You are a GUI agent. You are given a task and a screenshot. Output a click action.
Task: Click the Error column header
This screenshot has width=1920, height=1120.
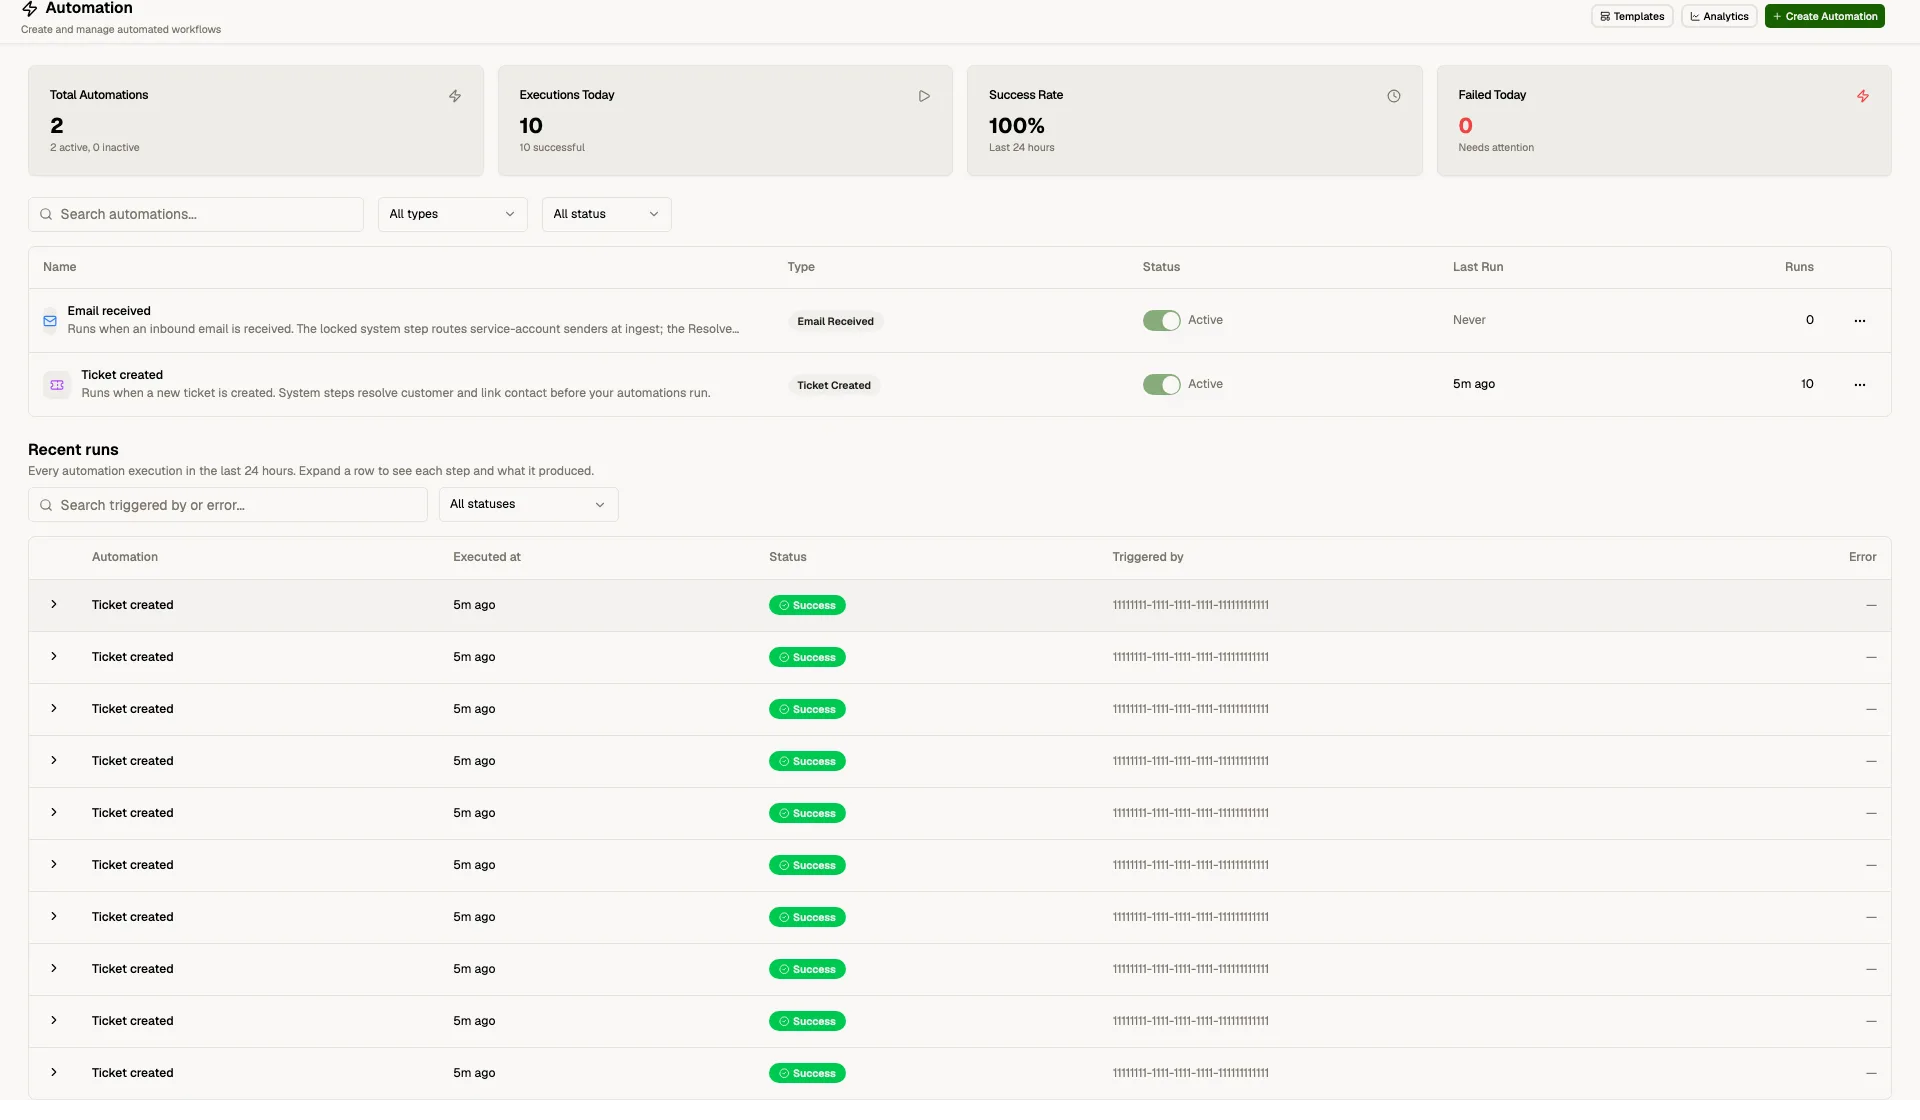[1862, 557]
